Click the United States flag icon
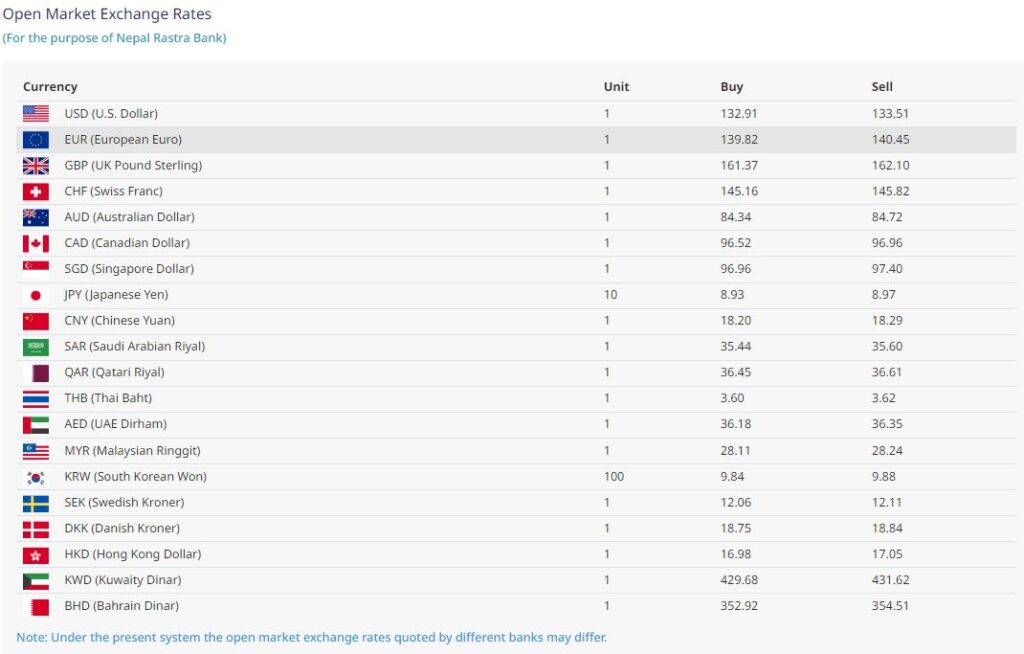This screenshot has height=654, width=1024. point(36,114)
